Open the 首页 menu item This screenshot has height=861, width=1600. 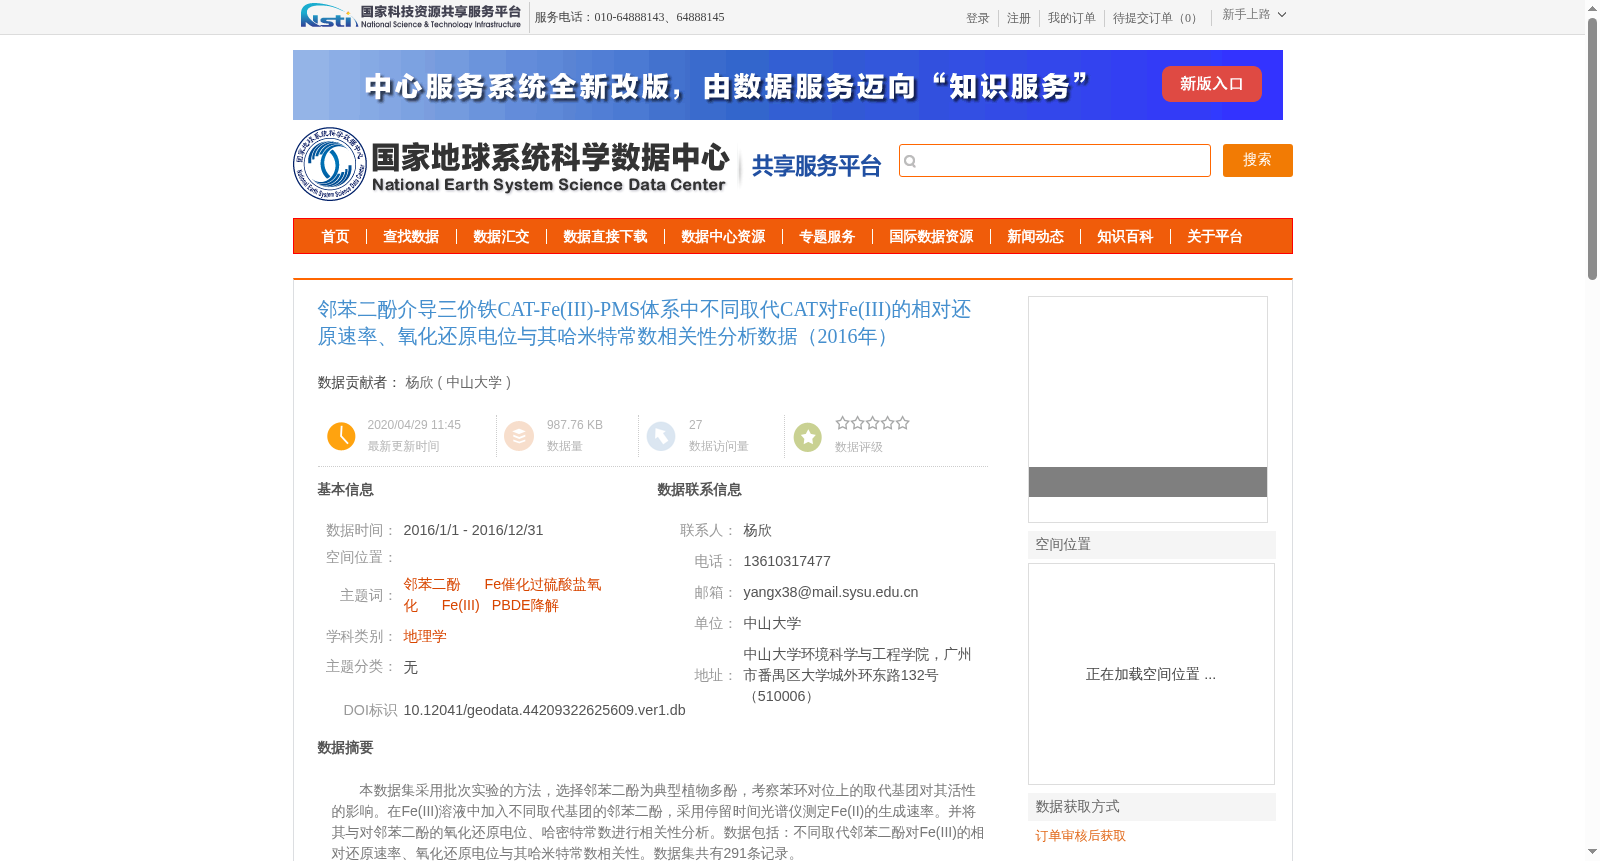point(335,237)
